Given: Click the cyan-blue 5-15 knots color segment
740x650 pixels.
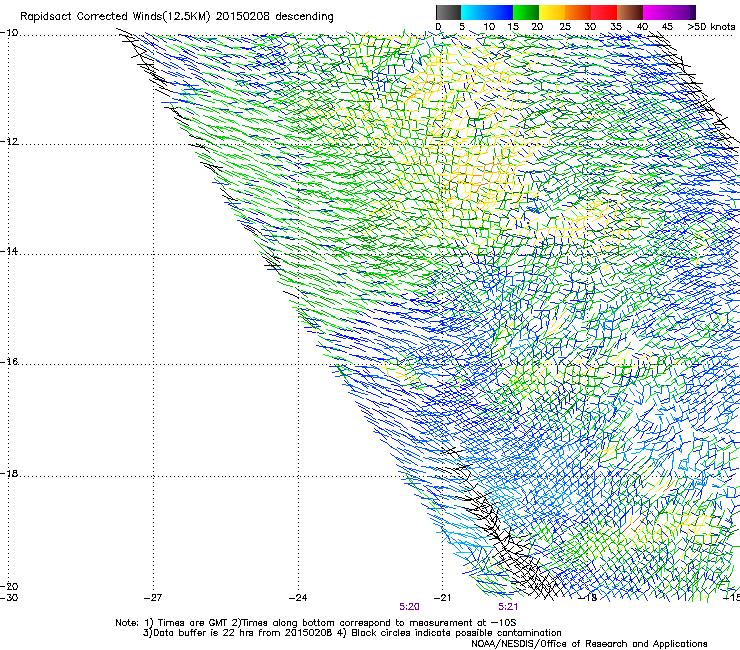Looking at the screenshot, I should click(x=487, y=12).
